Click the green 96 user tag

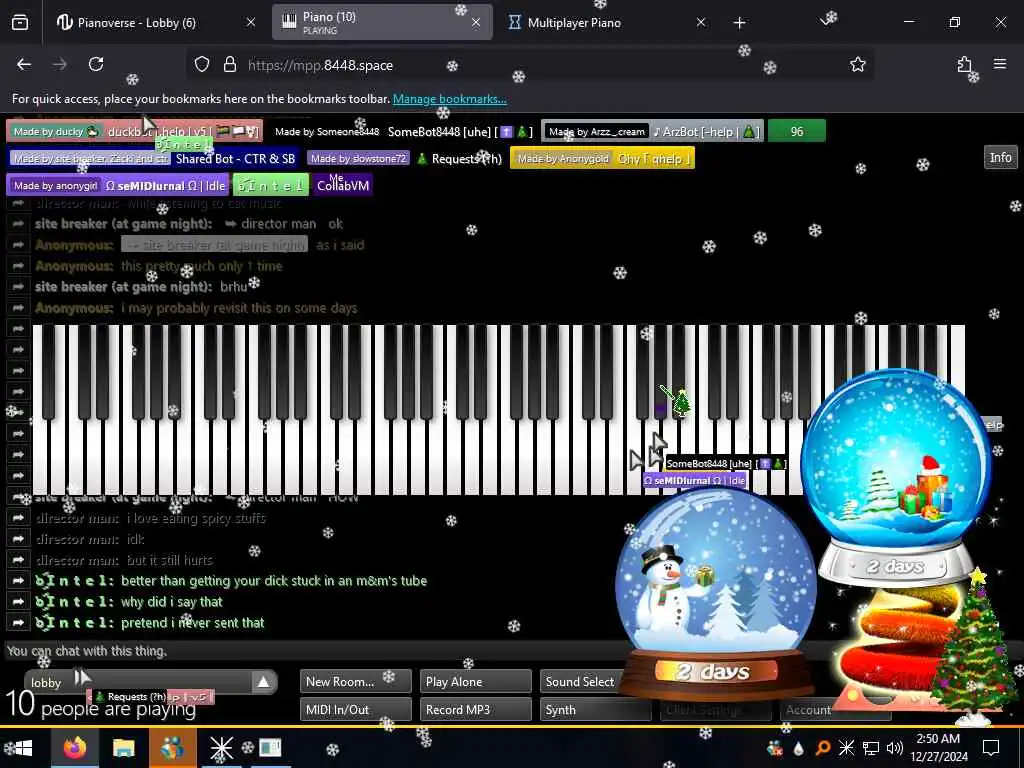click(797, 131)
